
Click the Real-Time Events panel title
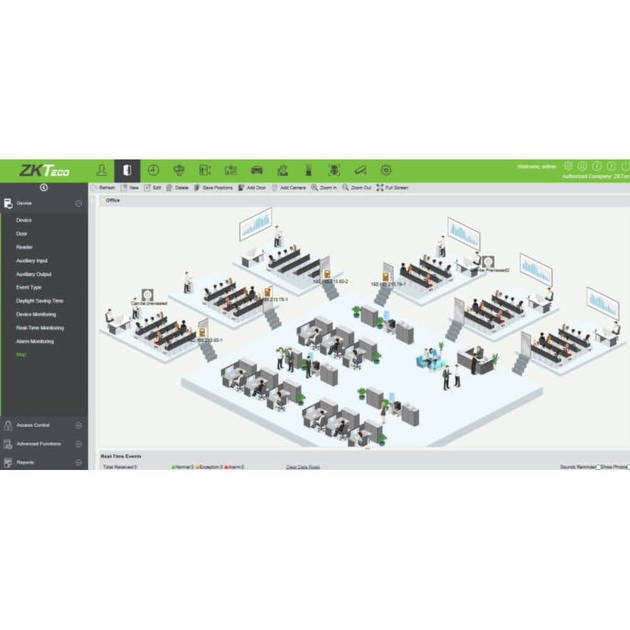point(121,456)
